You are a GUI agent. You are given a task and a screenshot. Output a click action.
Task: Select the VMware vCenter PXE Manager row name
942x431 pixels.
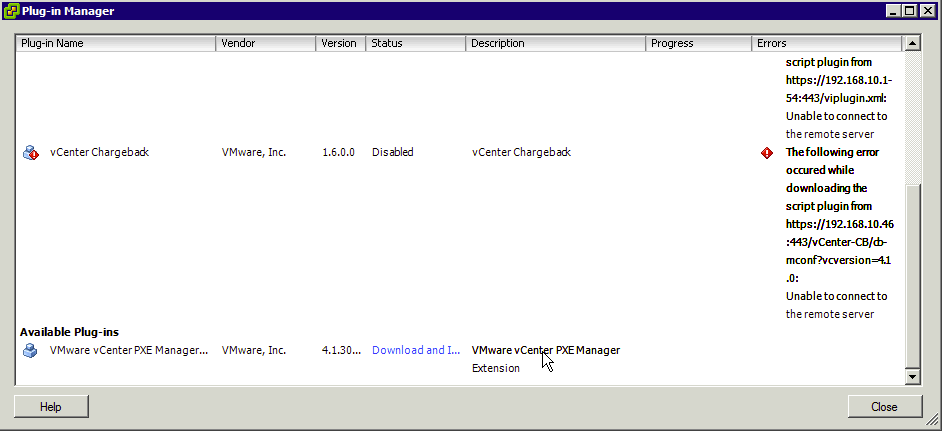pyautogui.click(x=129, y=350)
